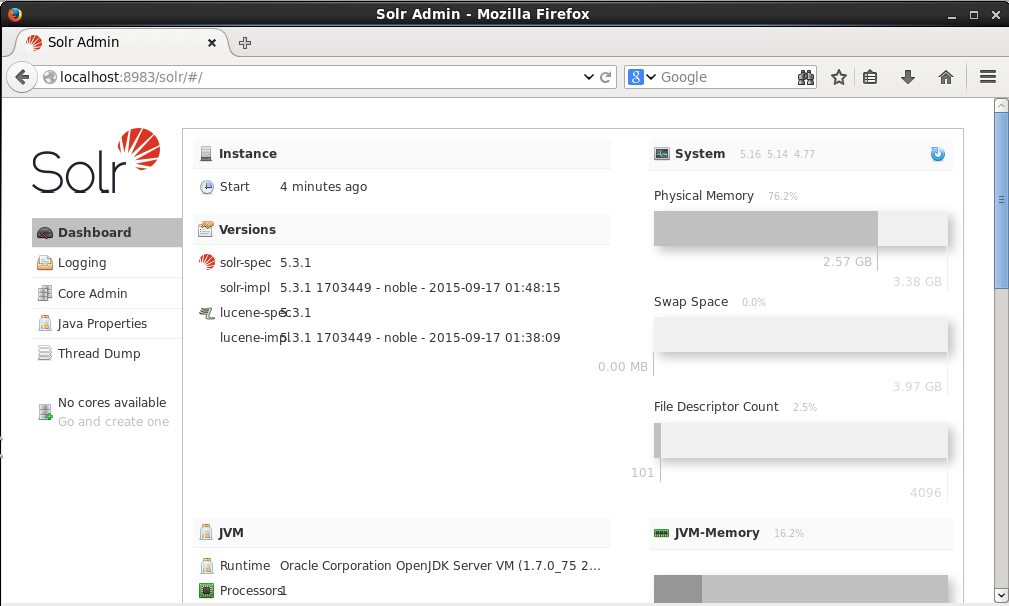Click the vertical scrollbar thumb
The width and height of the screenshot is (1009, 606).
[1001, 200]
